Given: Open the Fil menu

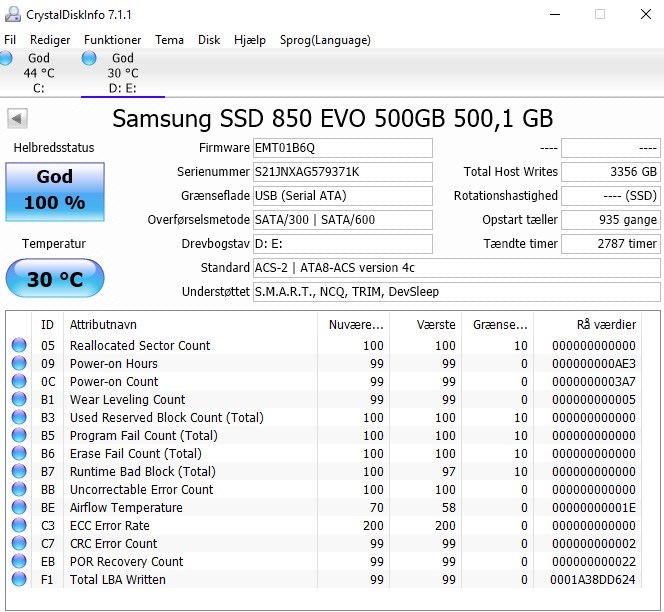Looking at the screenshot, I should point(10,40).
